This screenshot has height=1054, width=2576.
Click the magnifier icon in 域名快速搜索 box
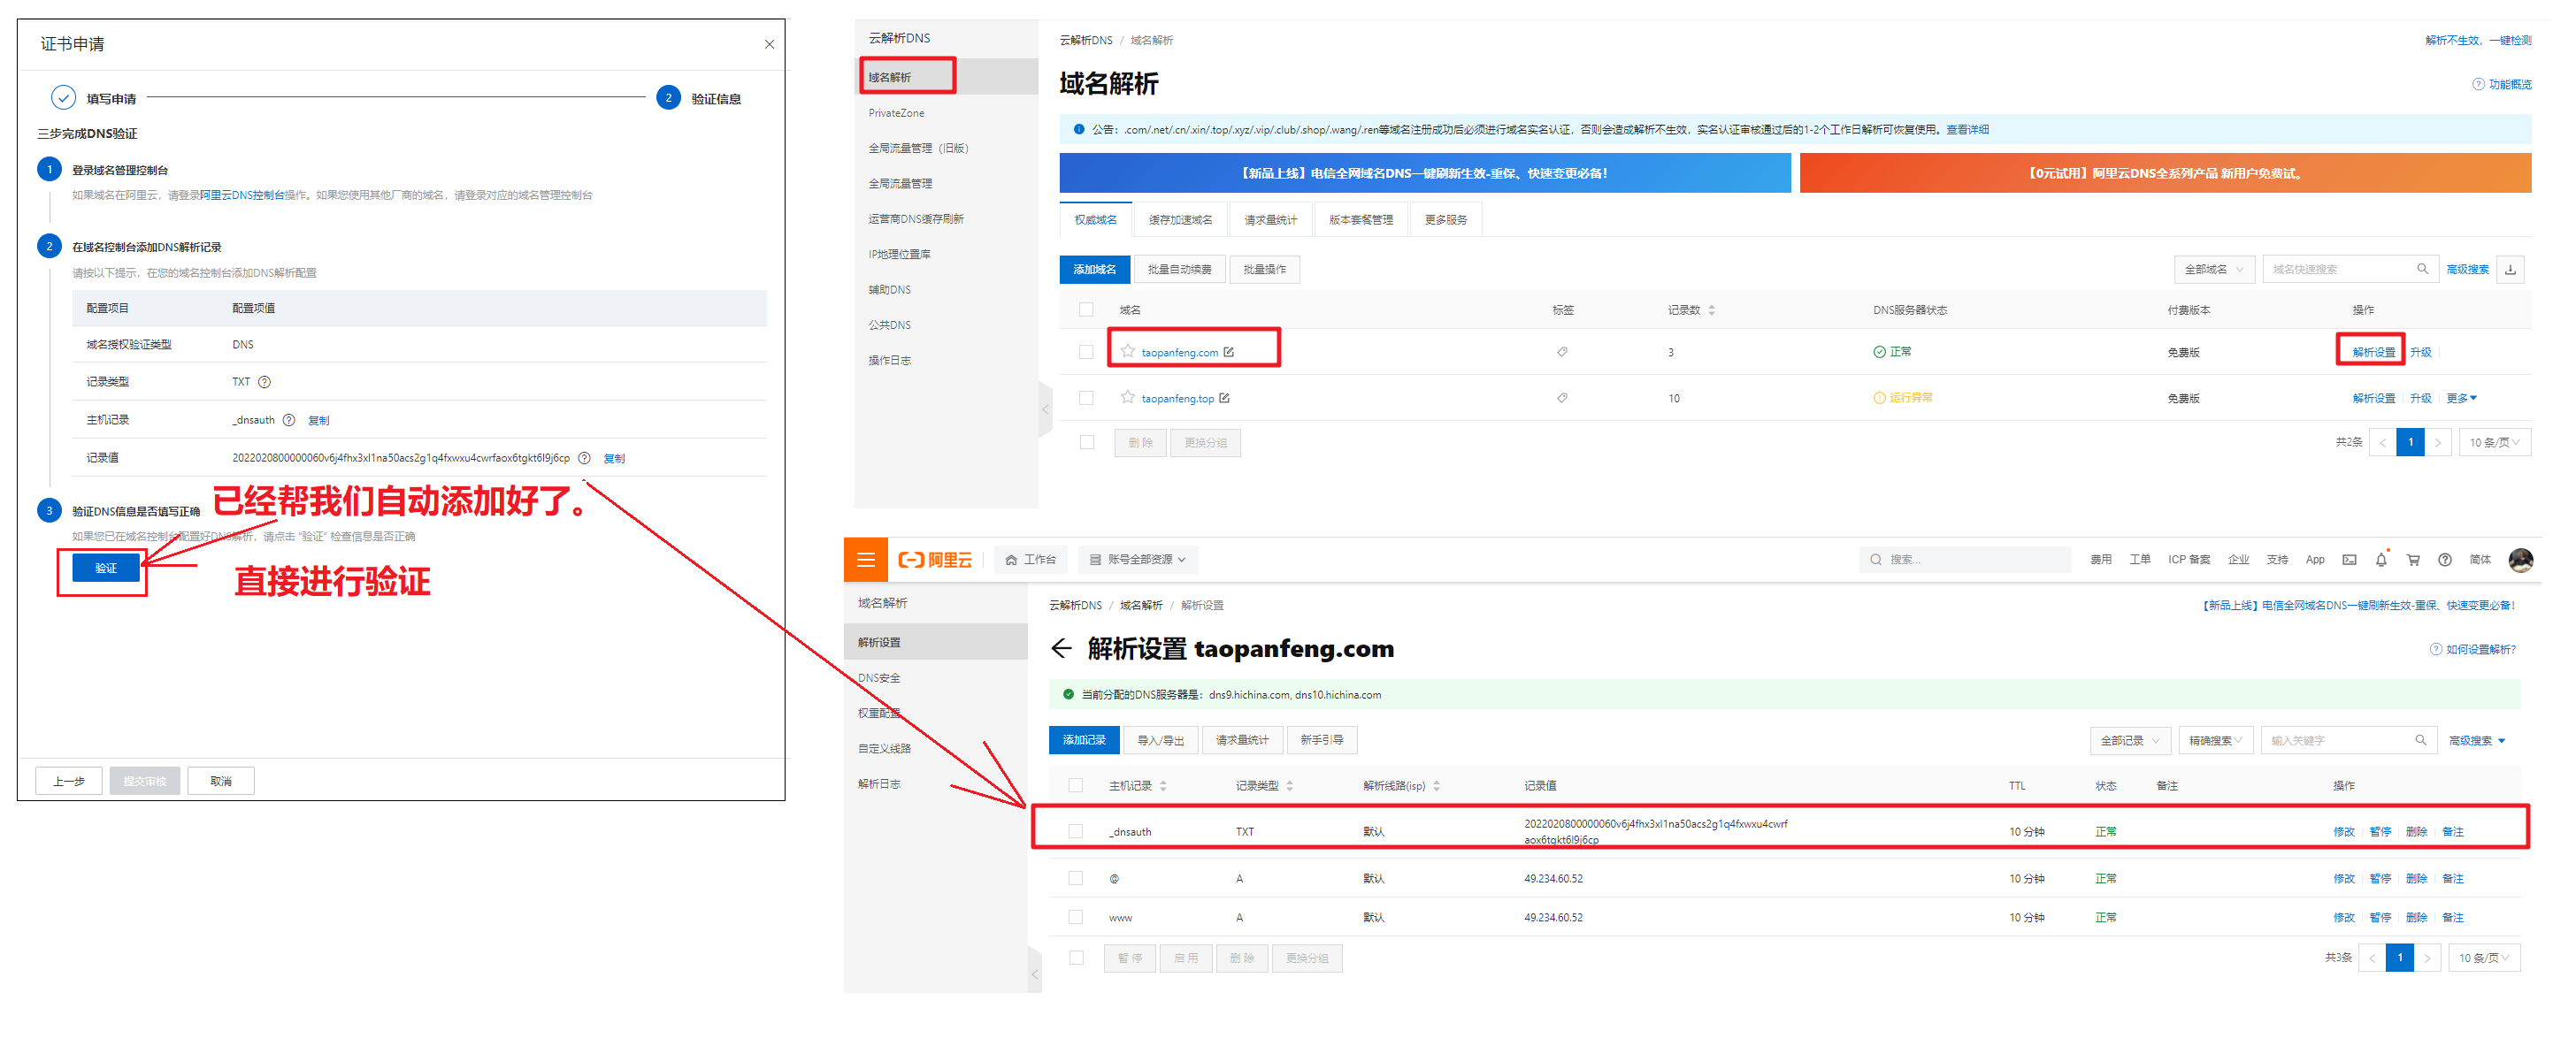2422,269
